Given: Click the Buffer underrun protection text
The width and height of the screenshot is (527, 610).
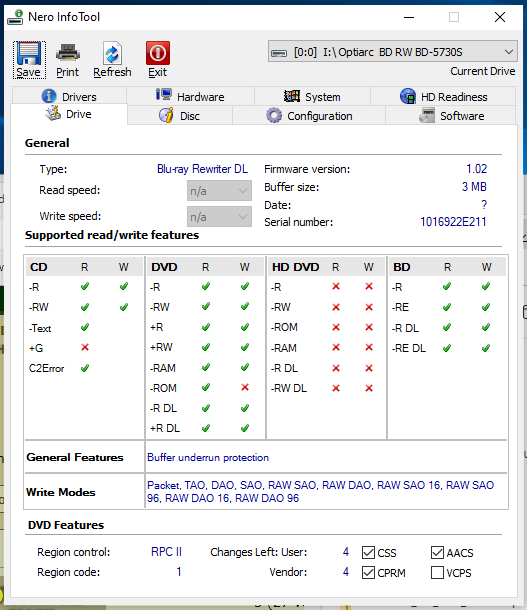Looking at the screenshot, I should [208, 458].
